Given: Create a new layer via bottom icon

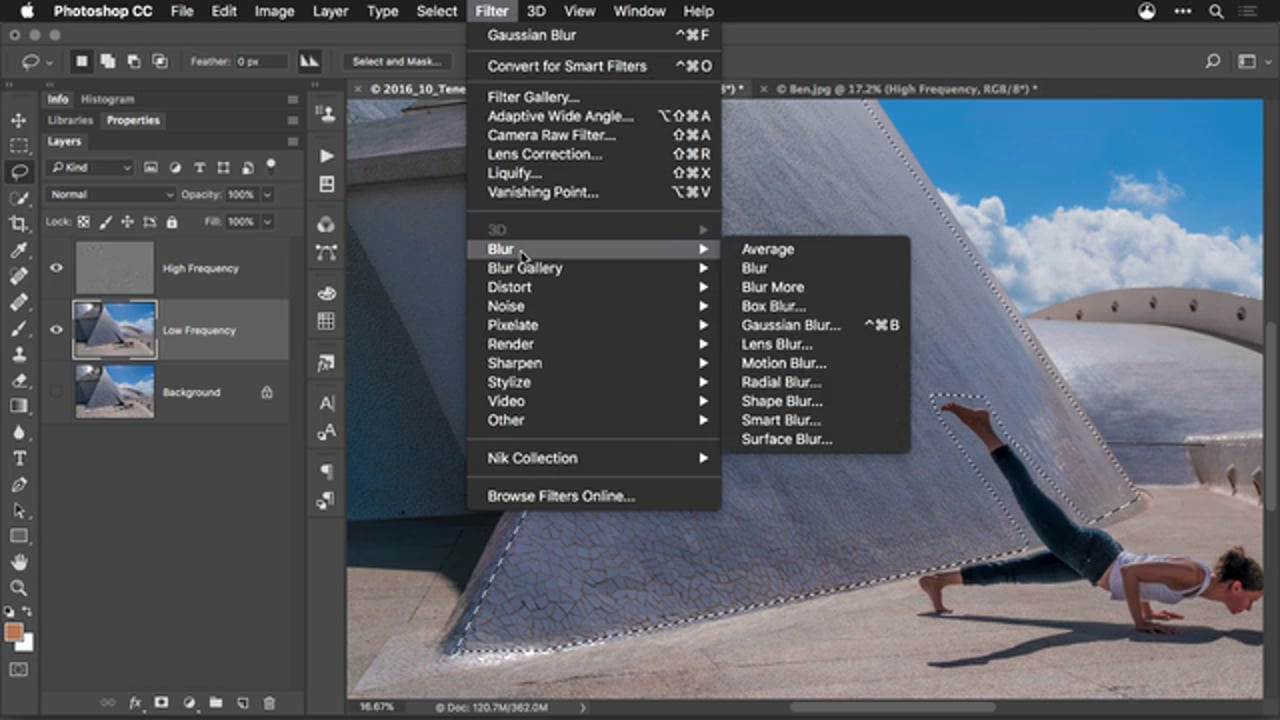Looking at the screenshot, I should [x=242, y=703].
